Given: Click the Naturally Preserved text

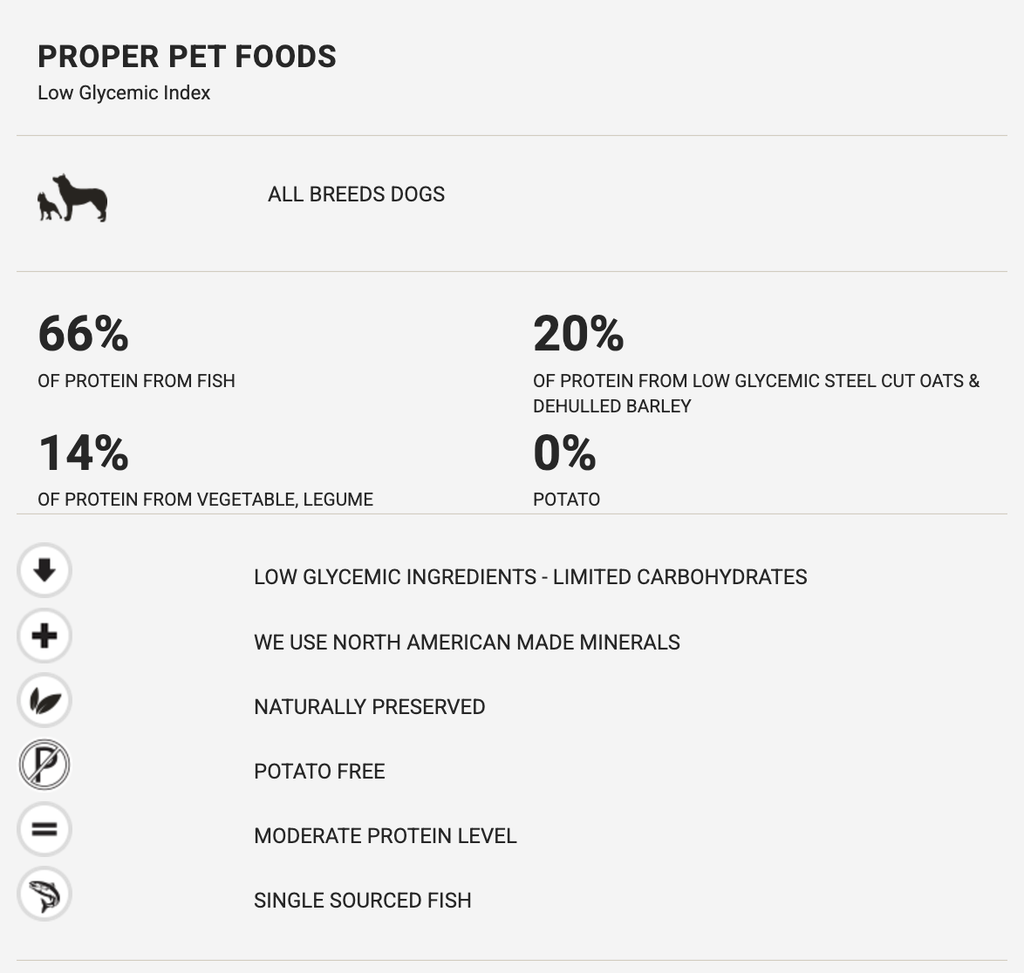Looking at the screenshot, I should [x=370, y=707].
